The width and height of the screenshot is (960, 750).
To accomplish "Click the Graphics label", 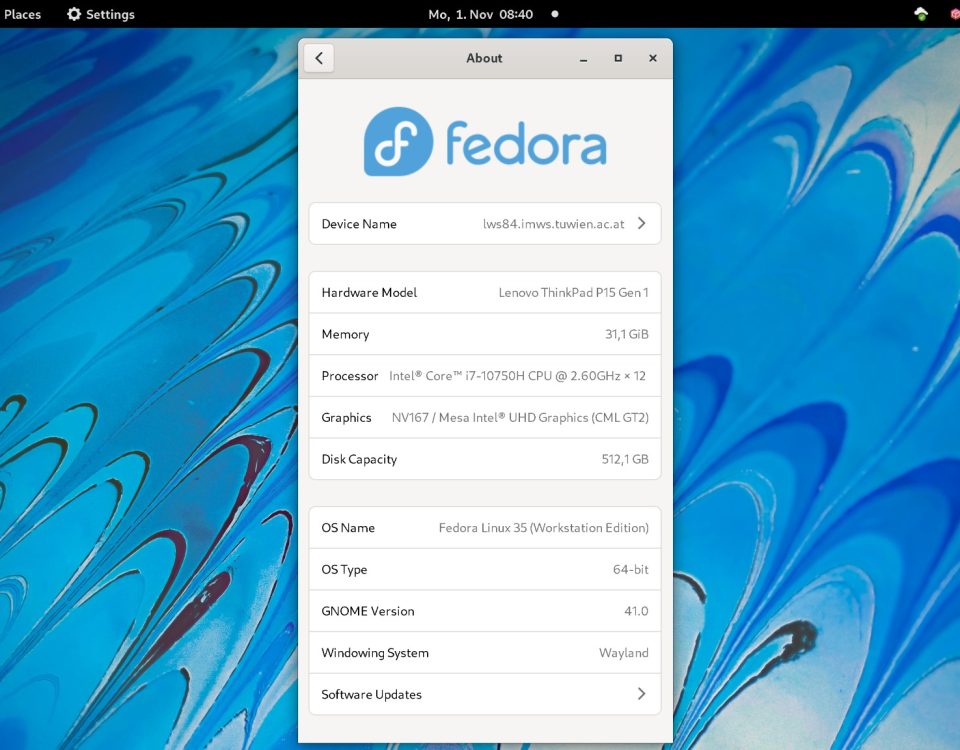I will pos(347,418).
